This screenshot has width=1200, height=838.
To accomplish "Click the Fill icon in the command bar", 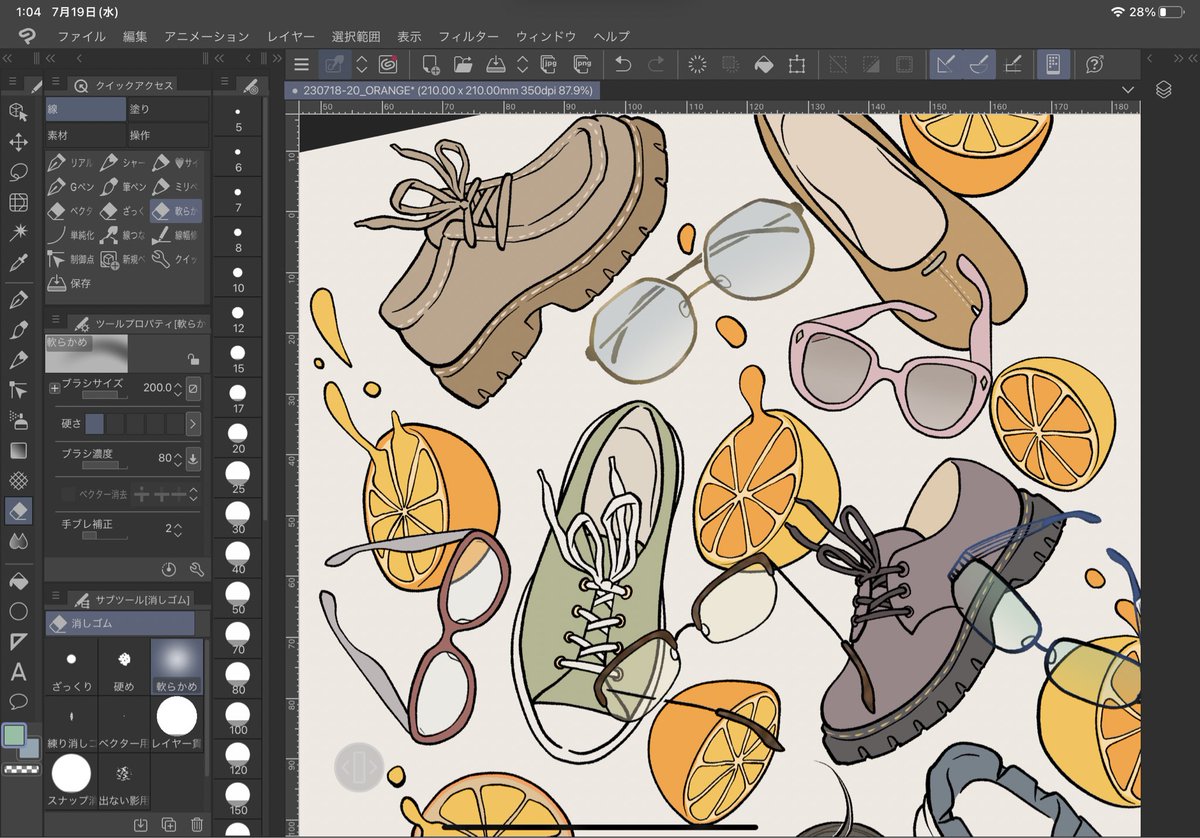I will click(763, 64).
